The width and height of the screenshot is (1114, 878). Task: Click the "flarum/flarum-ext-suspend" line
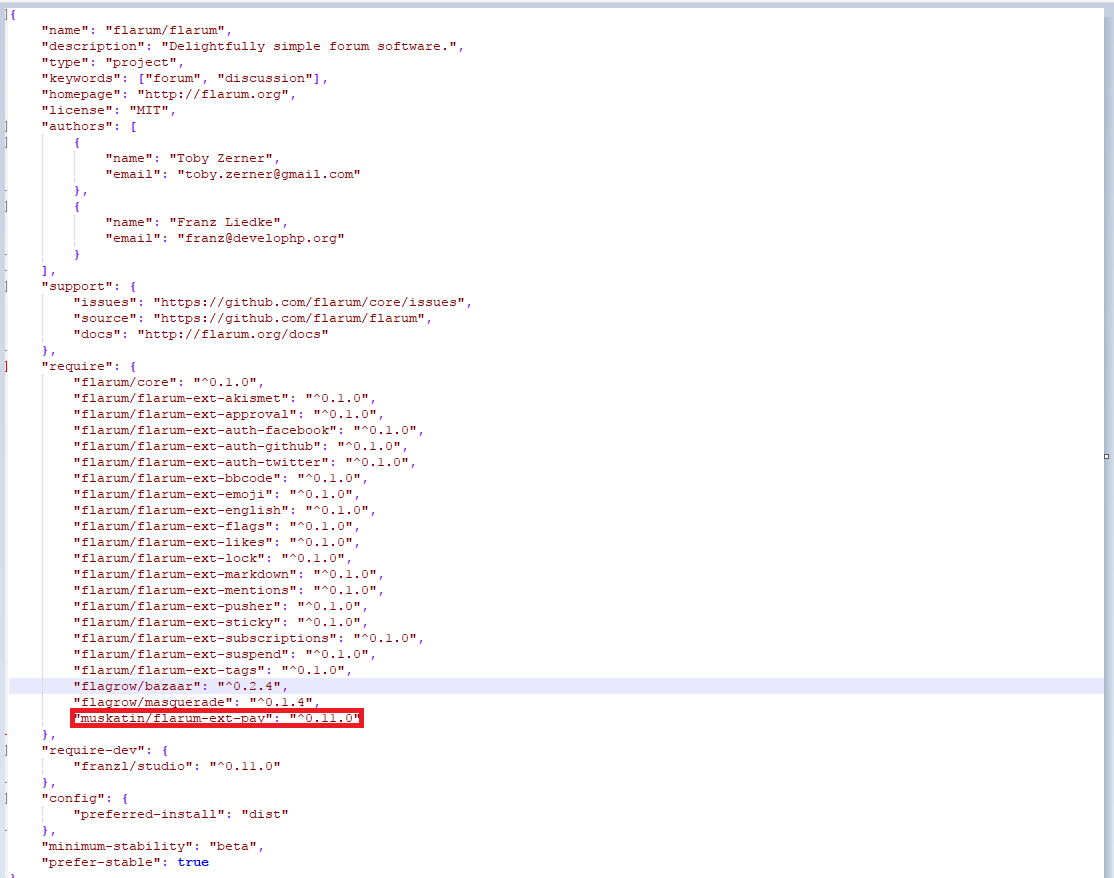click(x=225, y=654)
